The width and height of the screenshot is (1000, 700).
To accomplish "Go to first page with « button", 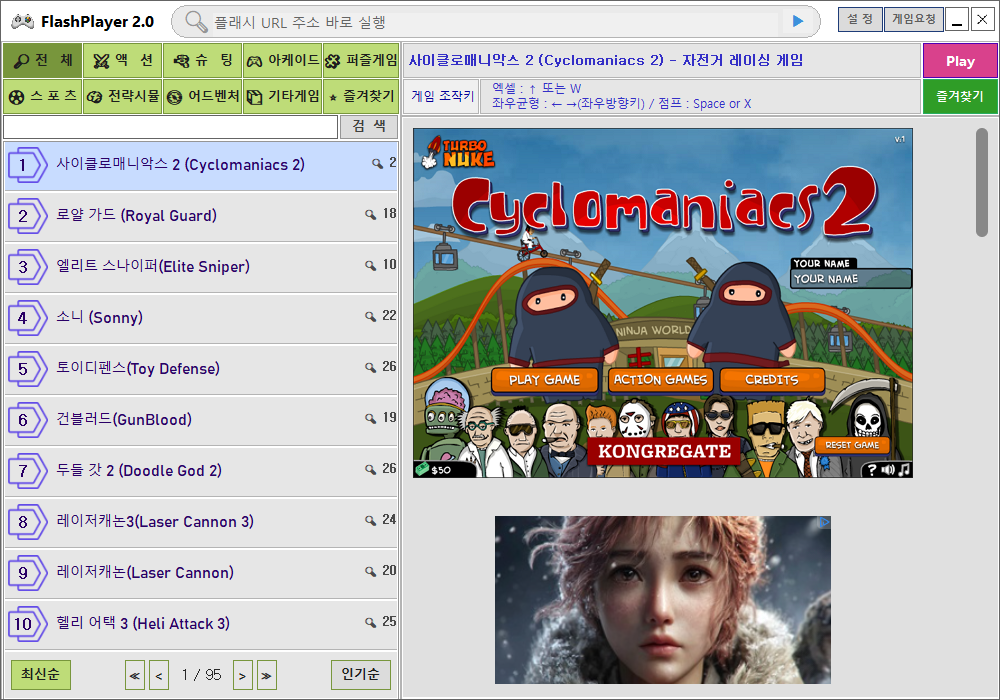I will pos(135,675).
